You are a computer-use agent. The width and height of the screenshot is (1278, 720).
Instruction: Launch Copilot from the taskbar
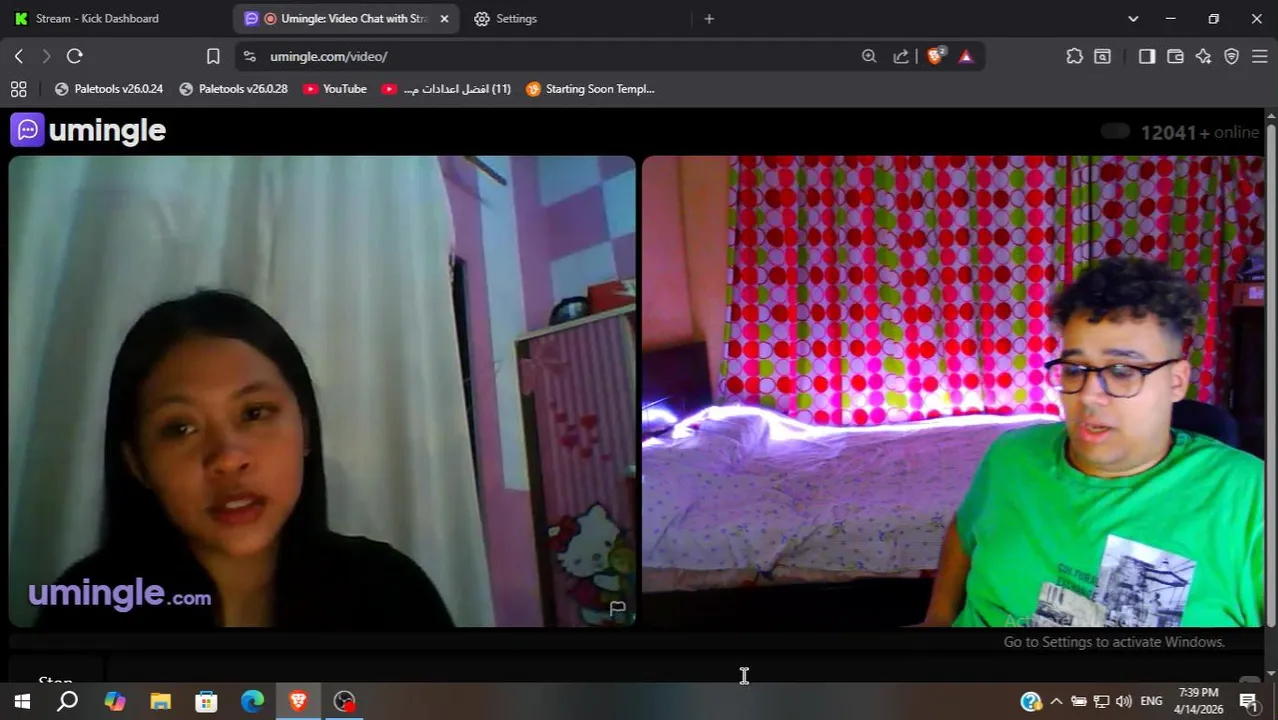pos(115,701)
